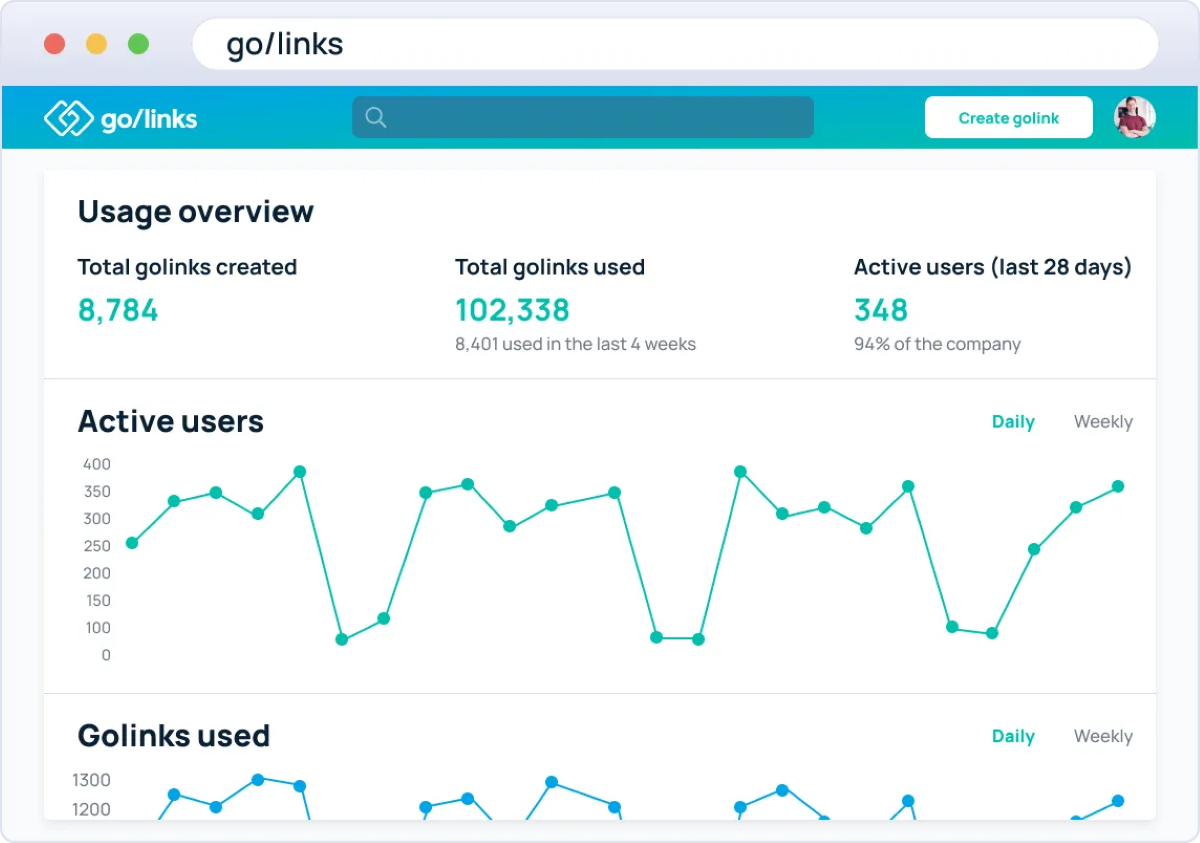Select Daily tab in Active users chart
The height and width of the screenshot is (843, 1200).
(1013, 422)
